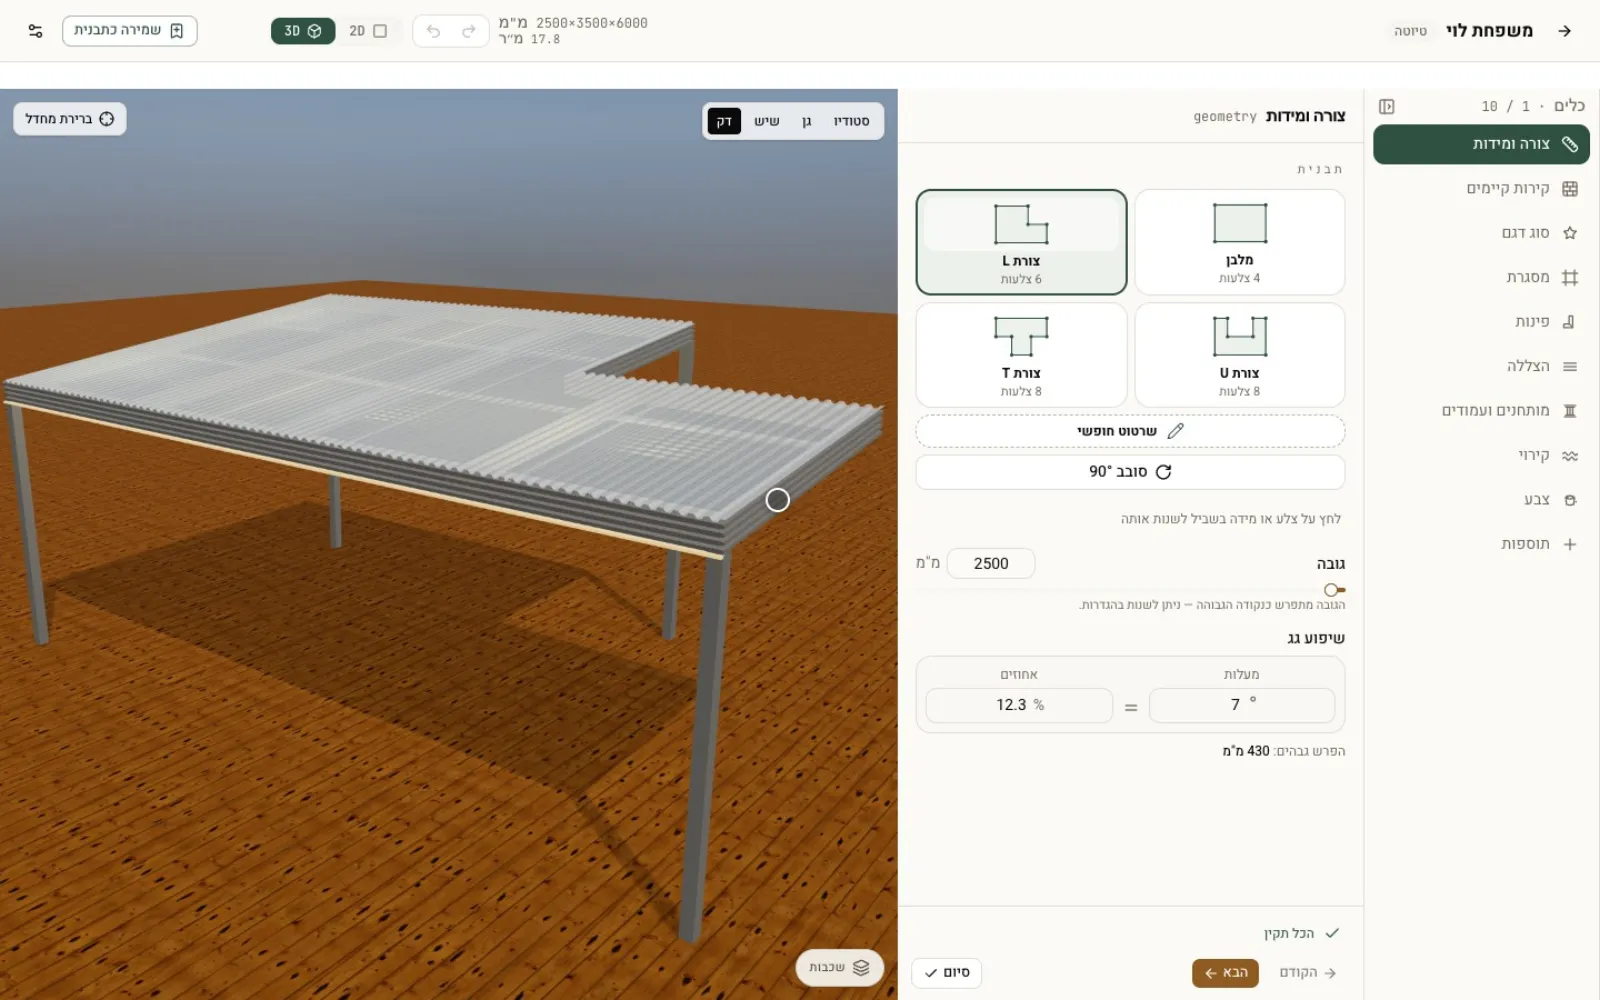
Task: Switch the scene to סטודיו (studio)
Action: tap(852, 121)
